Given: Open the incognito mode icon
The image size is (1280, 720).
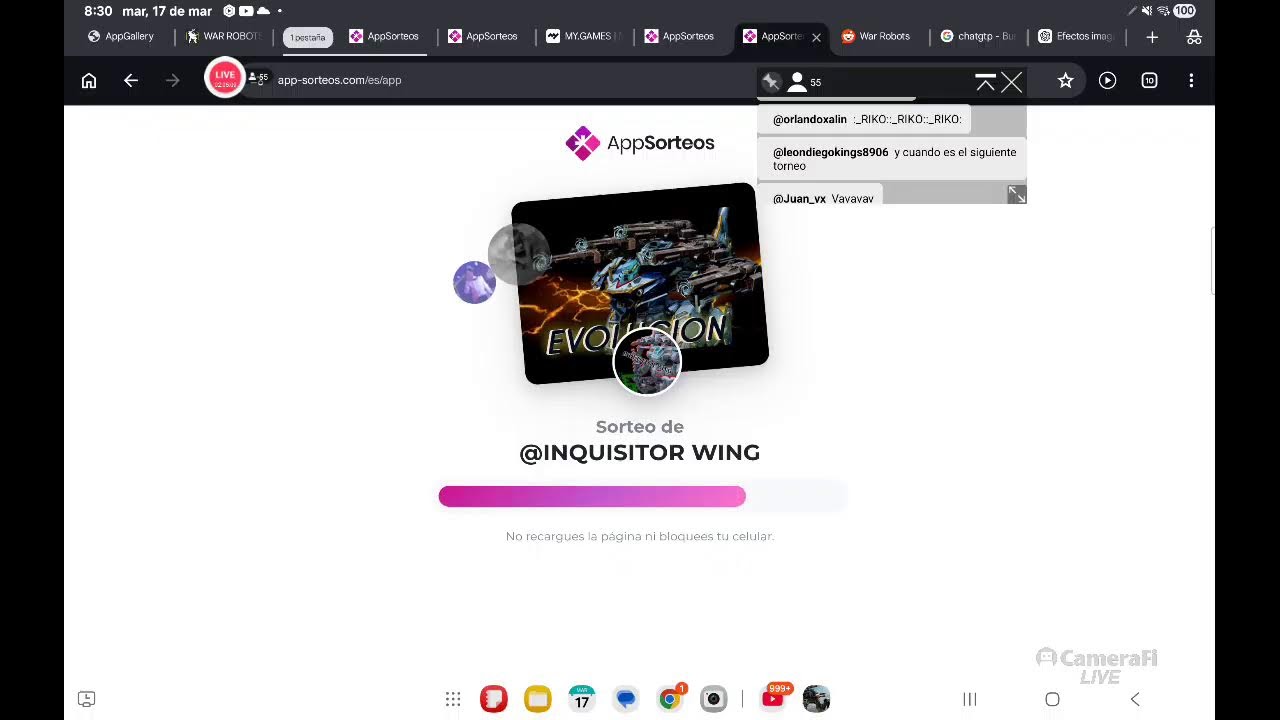Looking at the screenshot, I should (x=1194, y=37).
